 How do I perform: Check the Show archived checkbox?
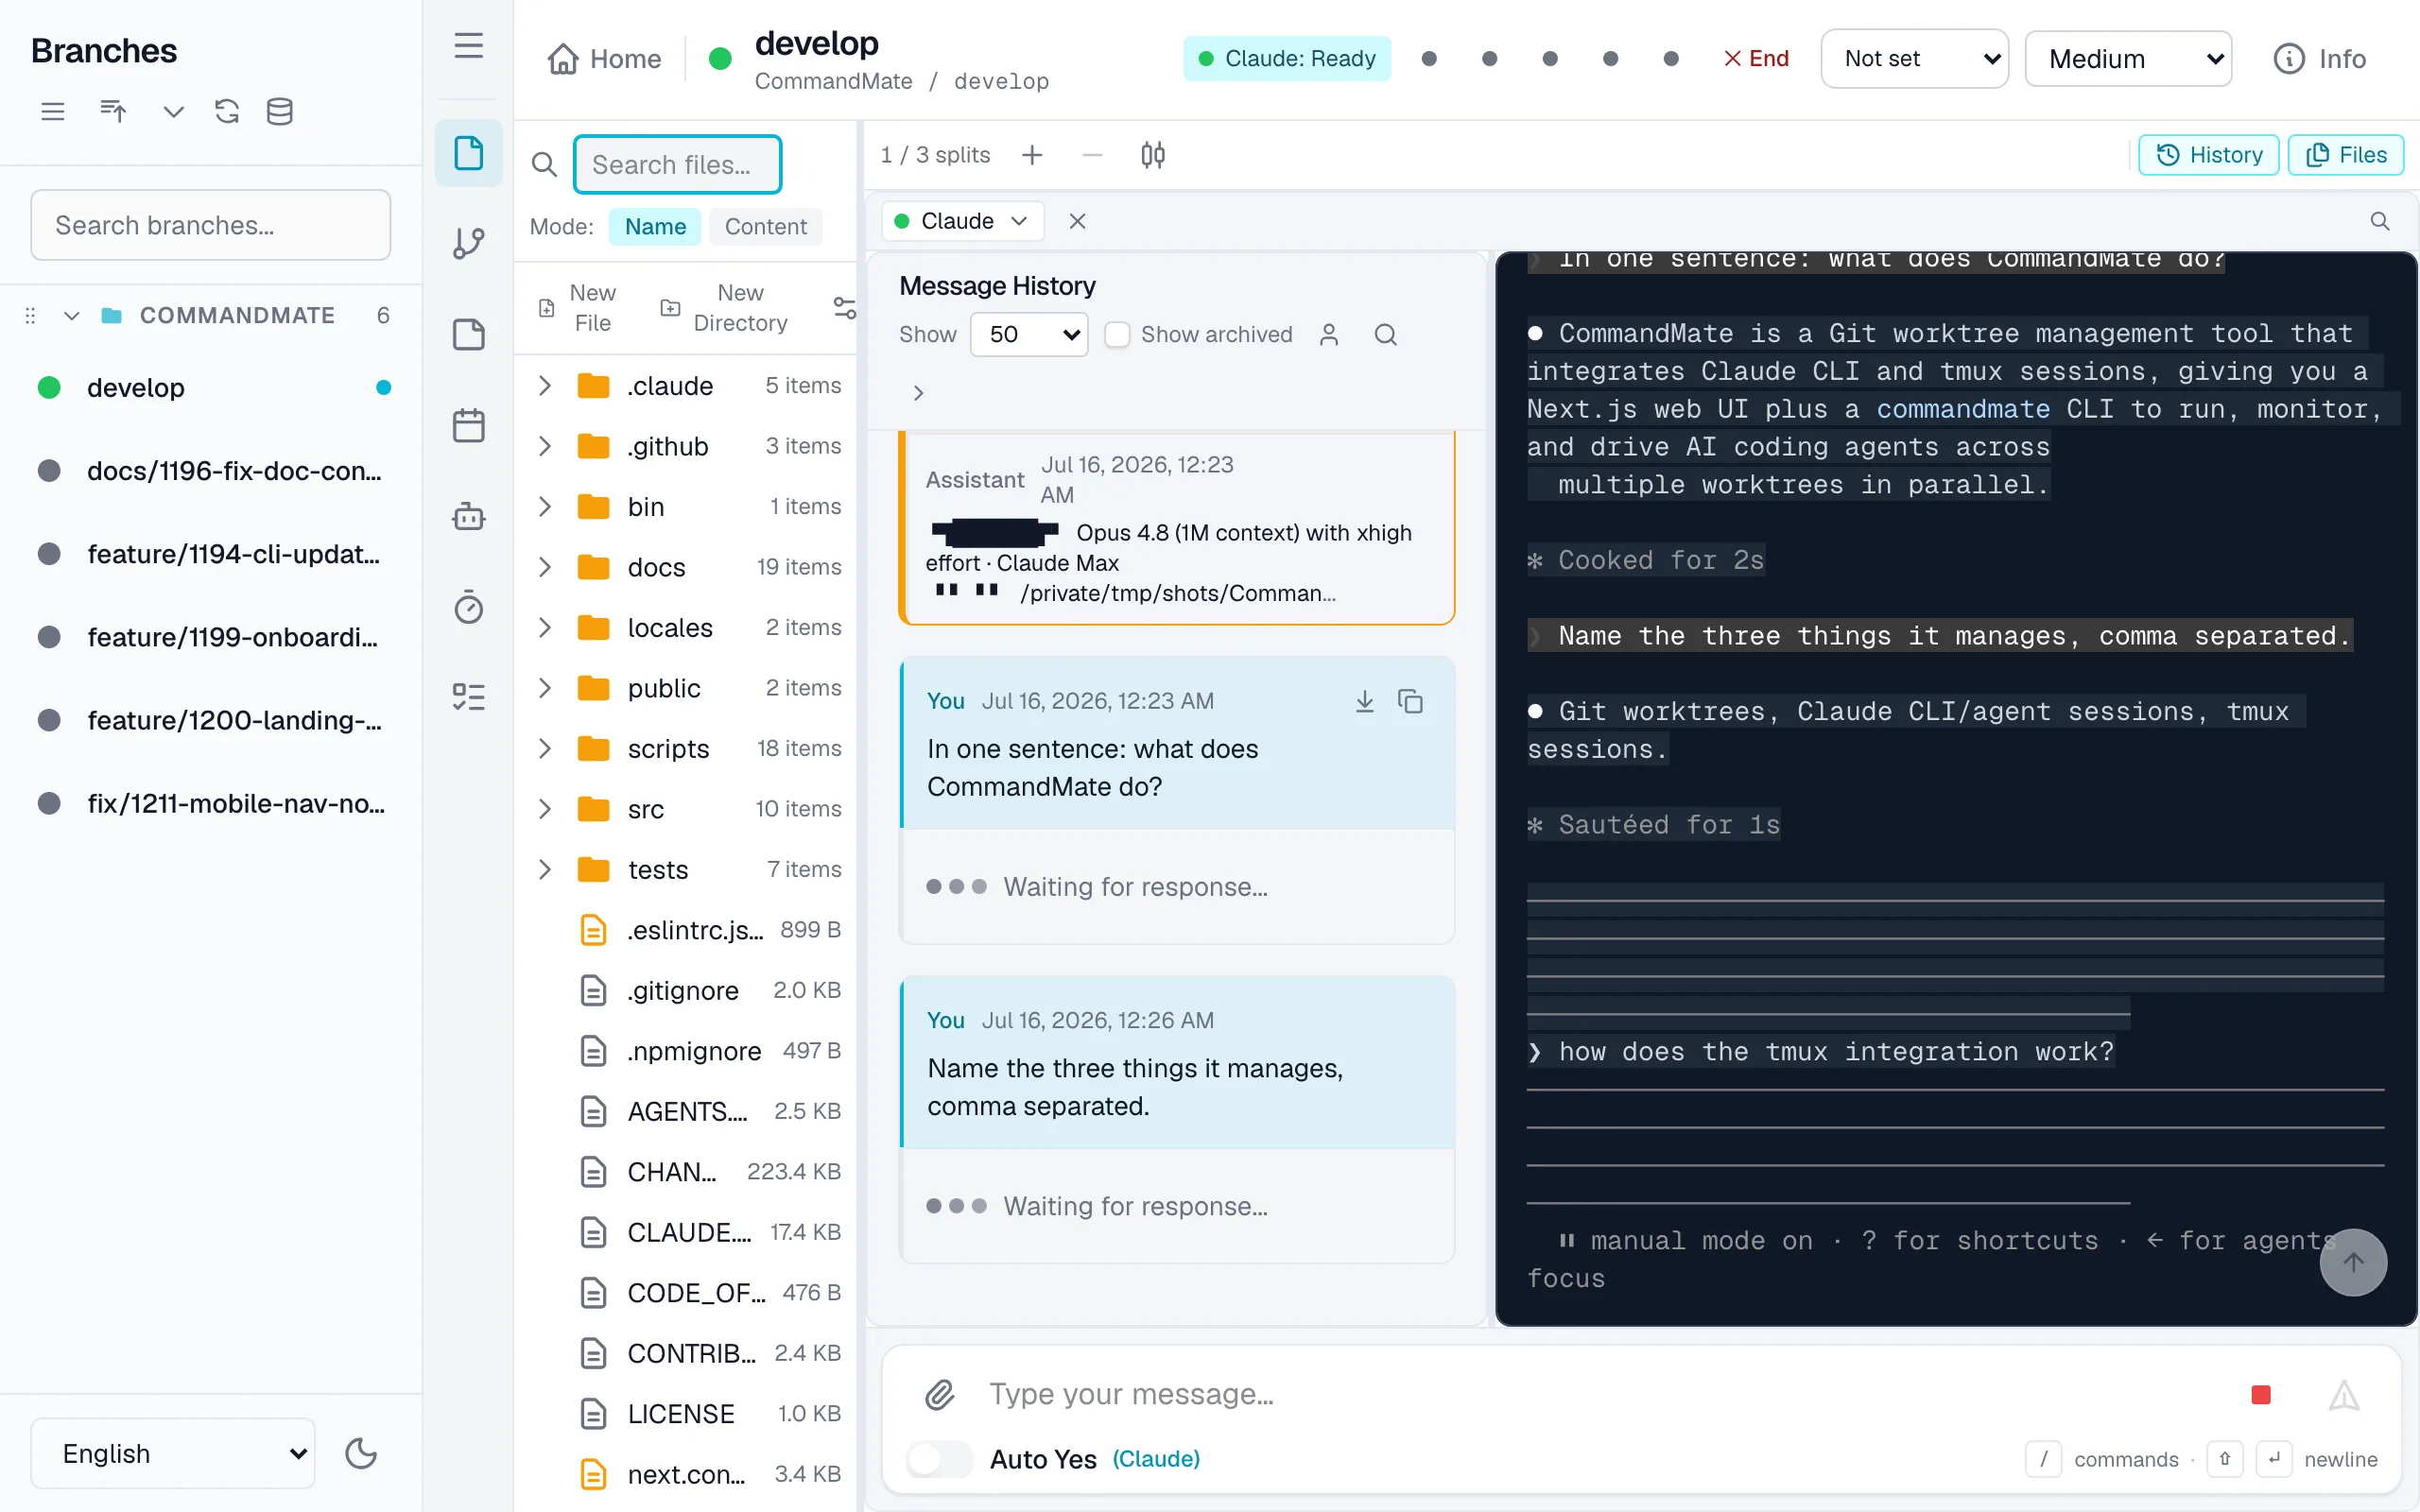tap(1117, 334)
